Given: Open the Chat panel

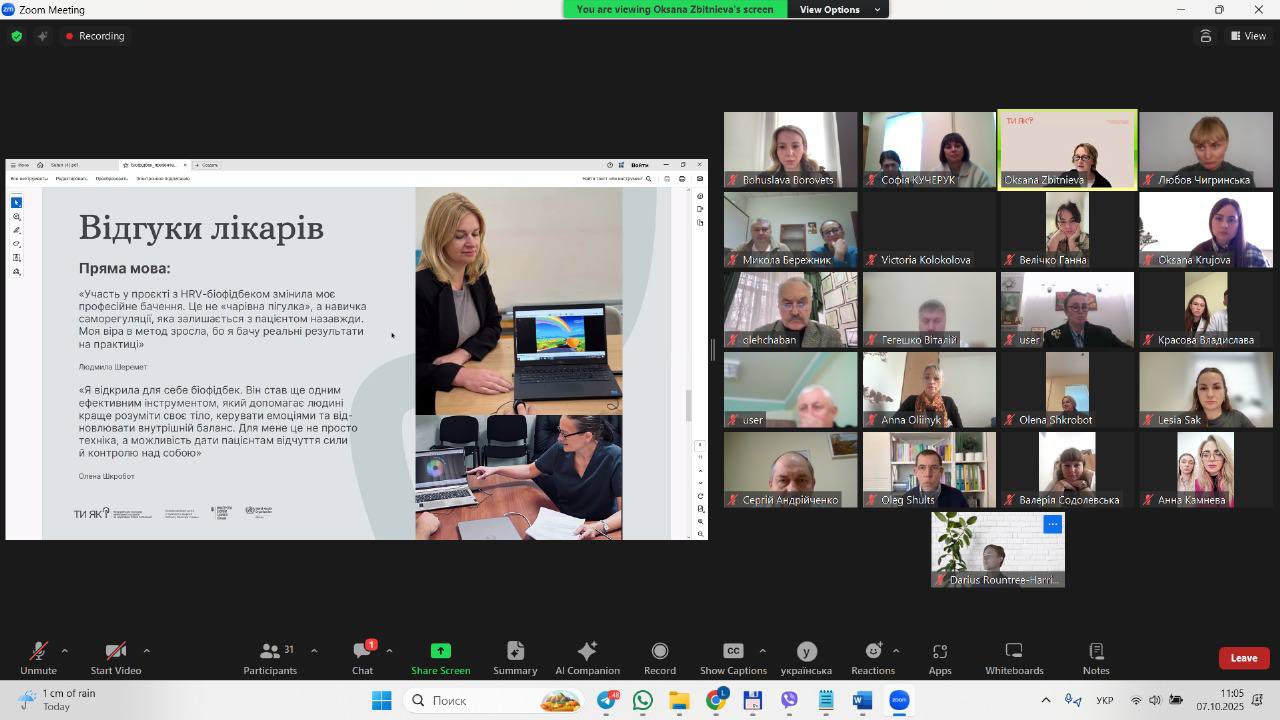Looking at the screenshot, I should pyautogui.click(x=362, y=657).
